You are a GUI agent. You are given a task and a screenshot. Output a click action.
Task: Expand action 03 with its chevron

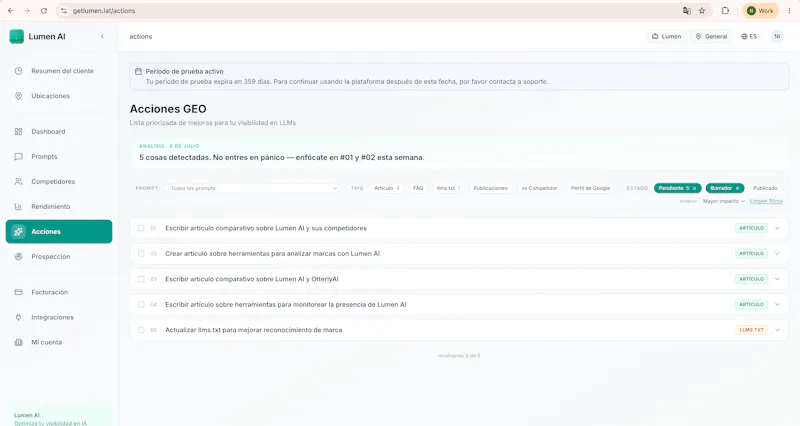[777, 279]
